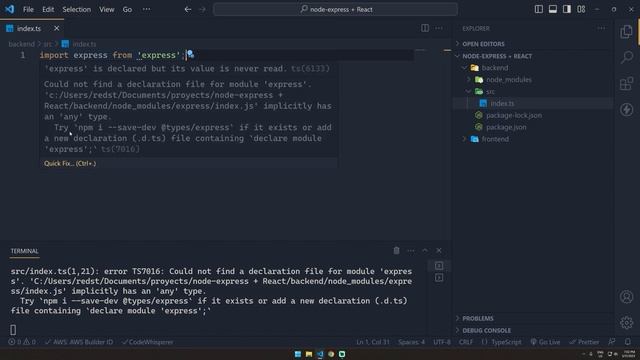Open Windows Start button on taskbar
This screenshot has height=360, width=640.
click(298, 354)
